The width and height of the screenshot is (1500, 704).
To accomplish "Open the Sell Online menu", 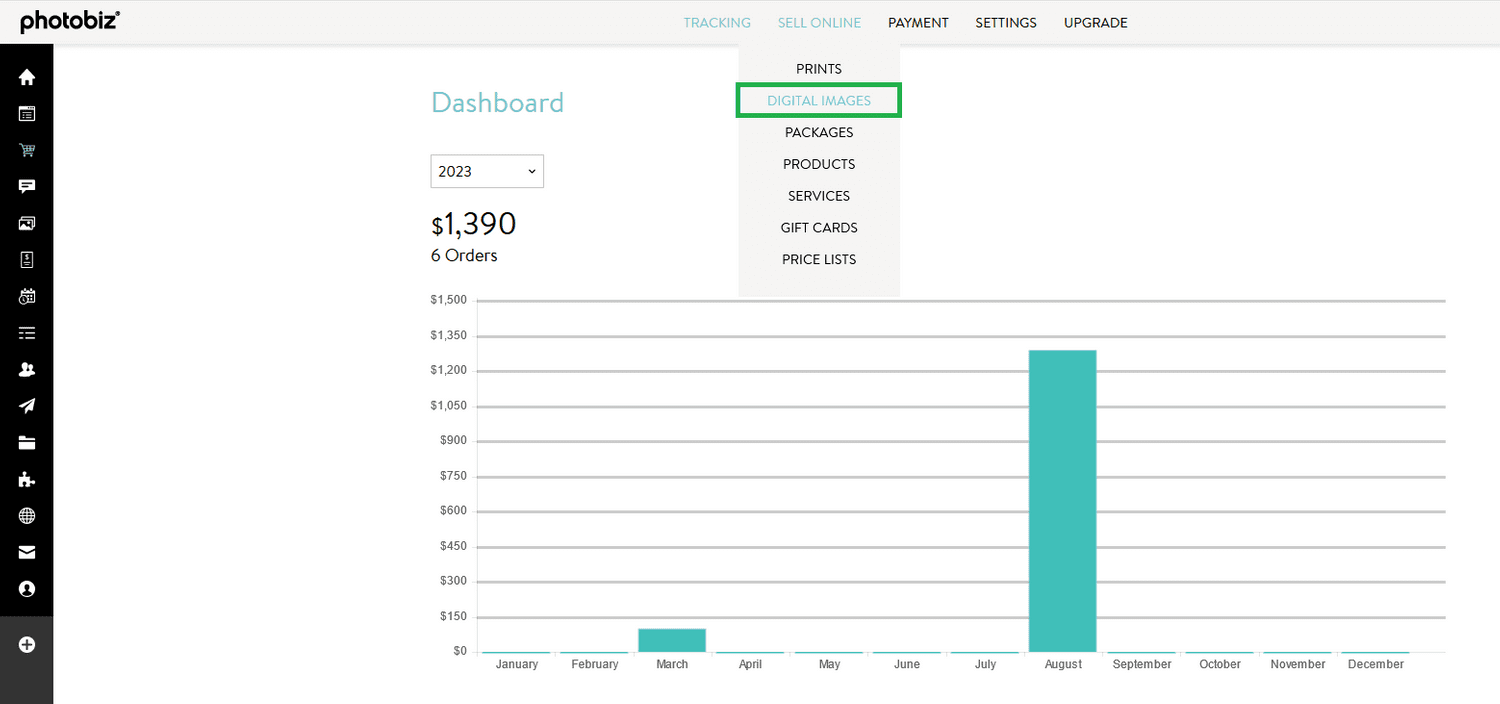I will [x=819, y=22].
